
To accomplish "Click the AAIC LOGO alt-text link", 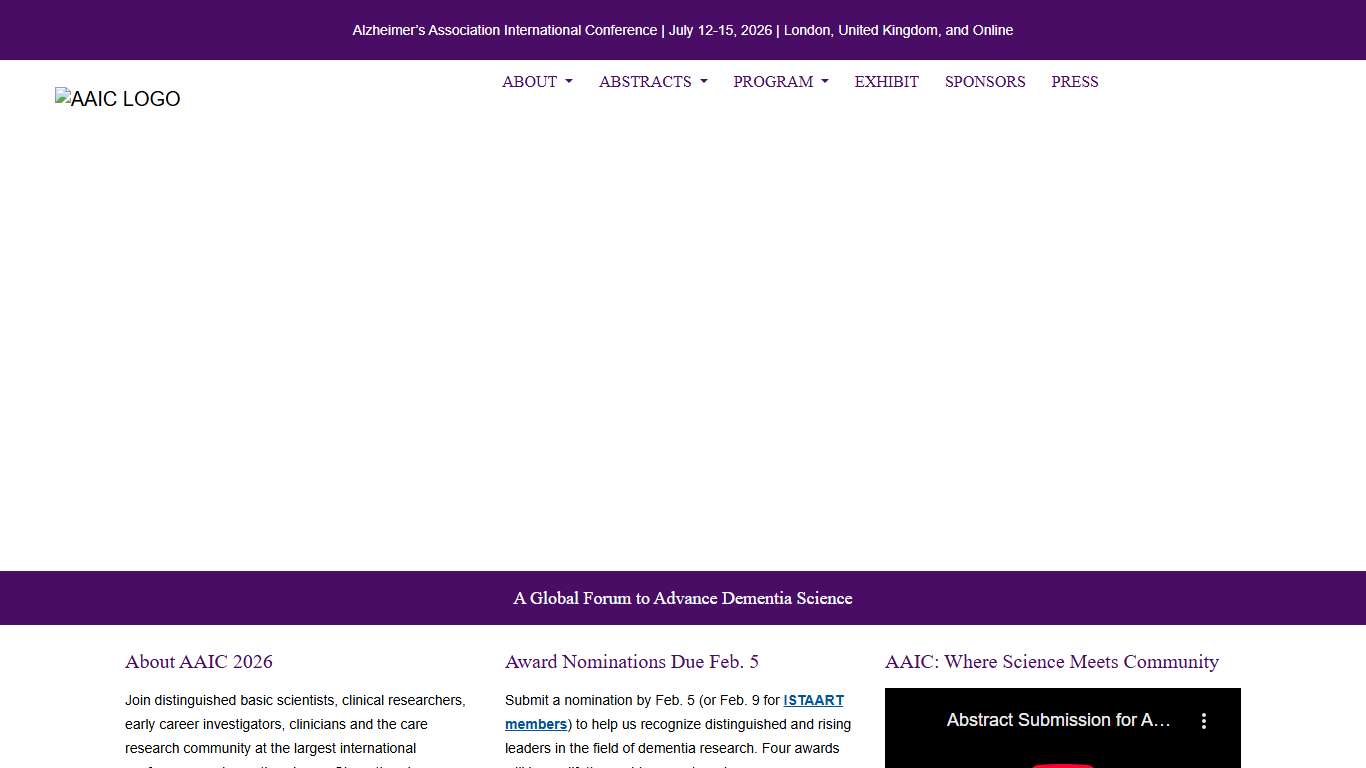I will point(117,98).
